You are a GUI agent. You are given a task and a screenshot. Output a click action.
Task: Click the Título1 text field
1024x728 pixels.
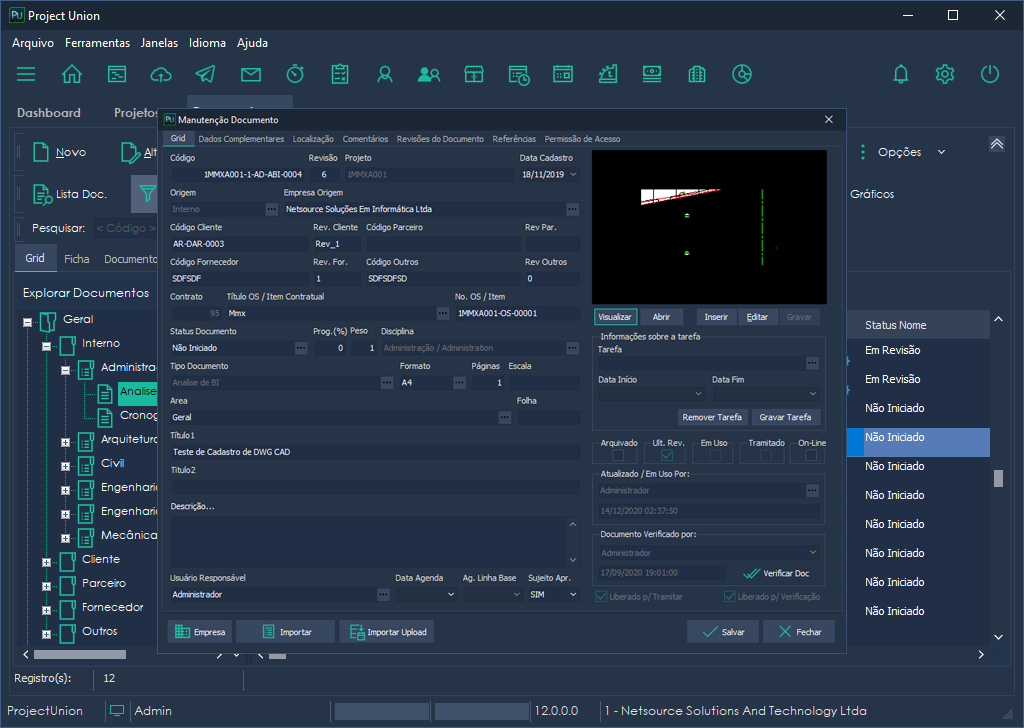click(x=374, y=452)
